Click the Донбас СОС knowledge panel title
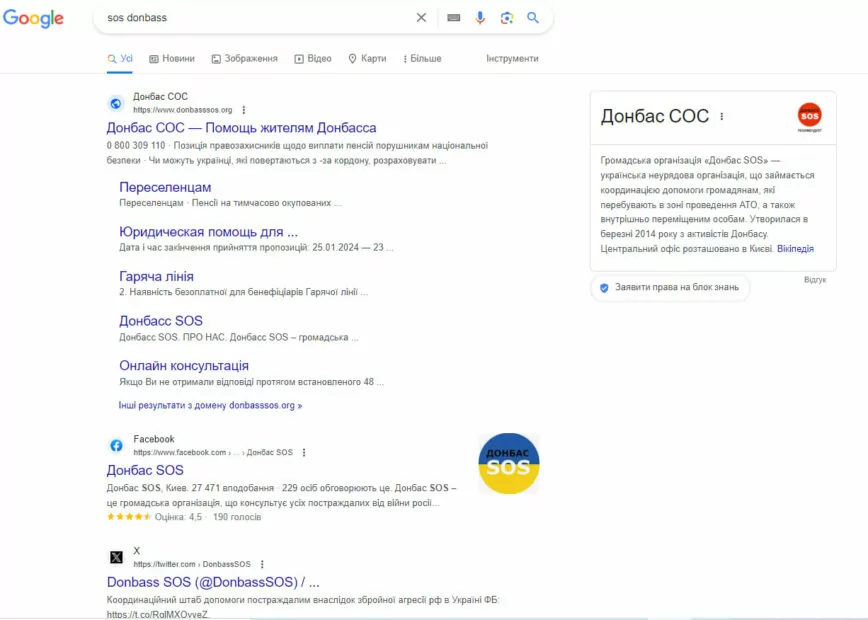 click(655, 116)
